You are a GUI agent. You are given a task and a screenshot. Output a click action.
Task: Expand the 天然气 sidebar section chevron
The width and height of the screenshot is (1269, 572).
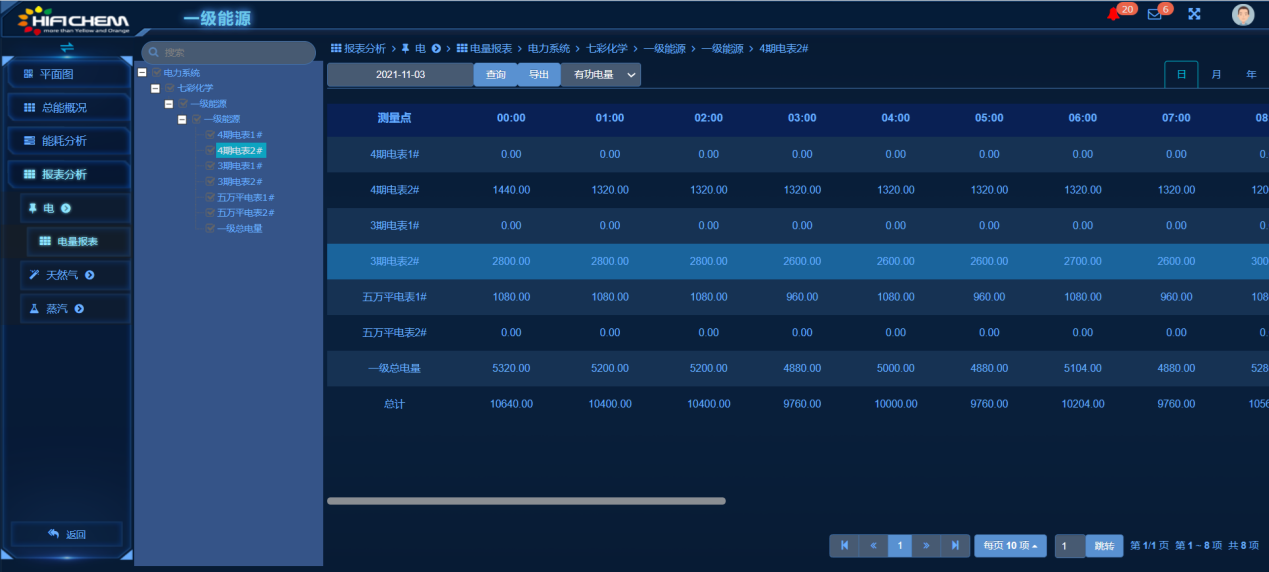coord(90,275)
